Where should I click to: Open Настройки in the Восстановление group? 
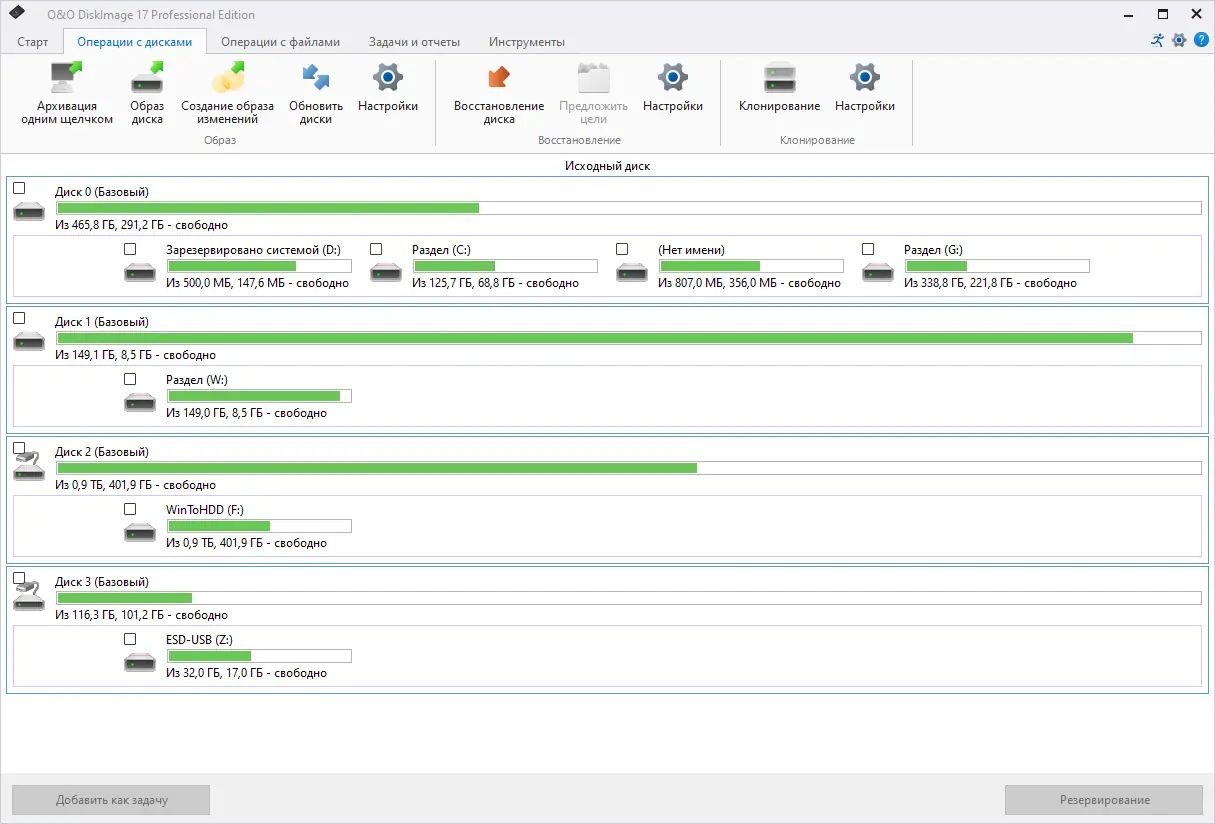point(673,88)
